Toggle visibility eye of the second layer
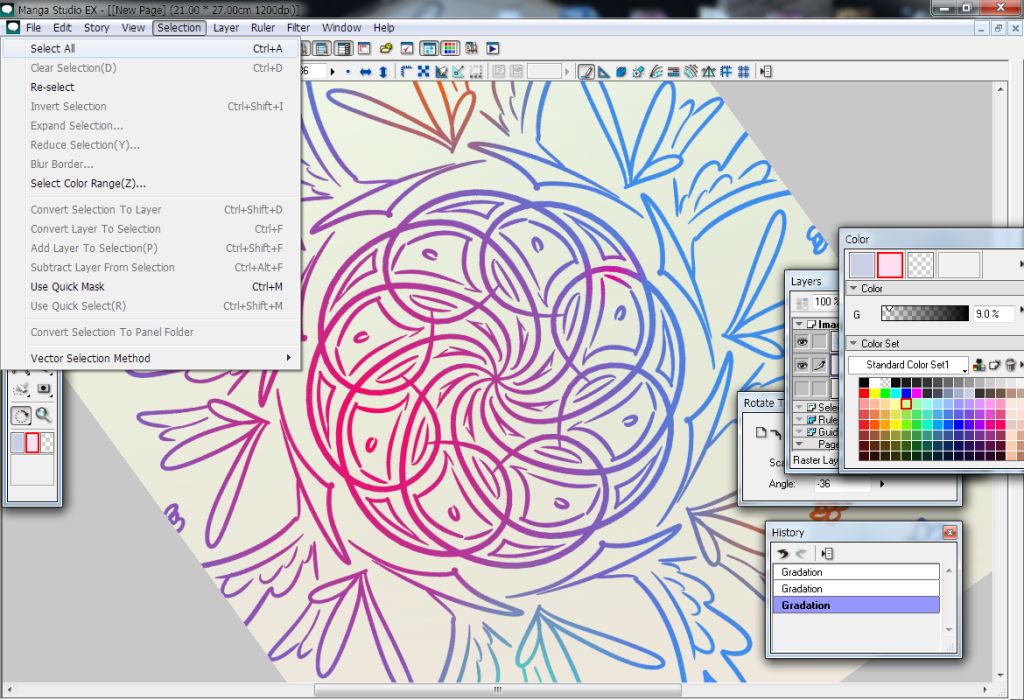Viewport: 1024px width, 700px height. (x=802, y=366)
